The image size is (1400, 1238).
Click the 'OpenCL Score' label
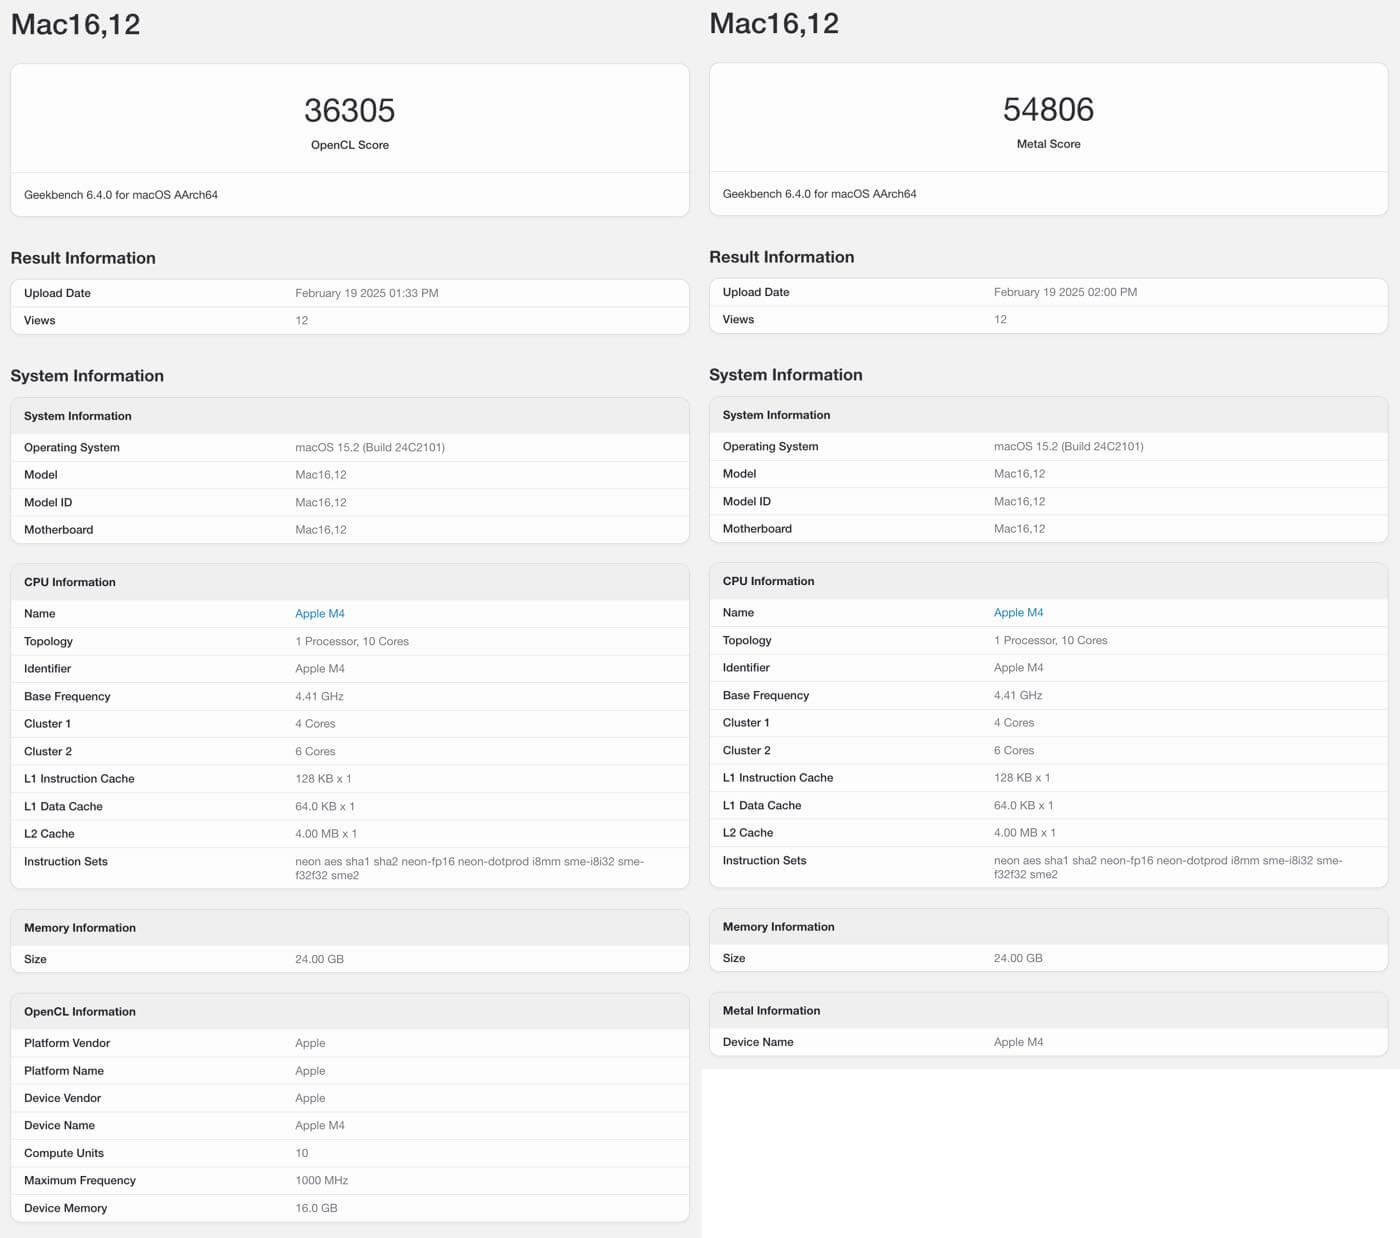pyautogui.click(x=350, y=145)
